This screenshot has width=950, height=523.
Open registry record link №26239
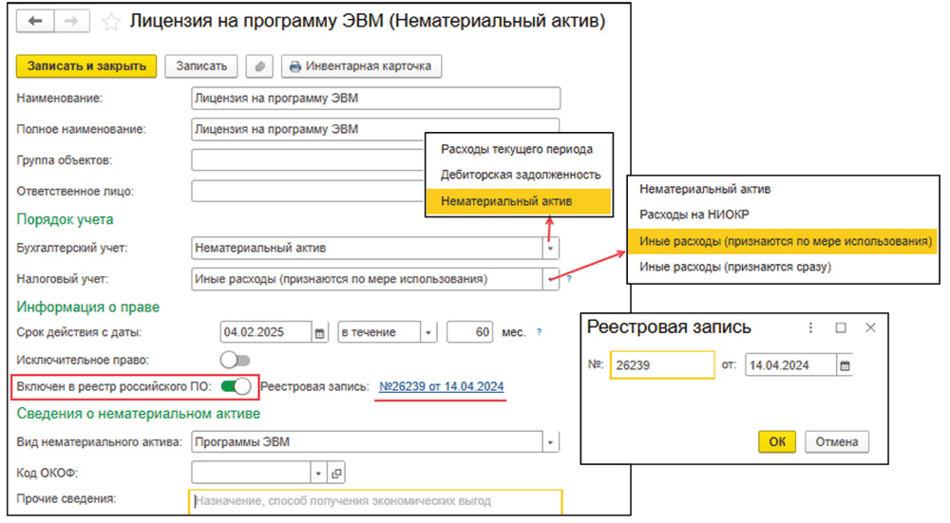(x=440, y=387)
